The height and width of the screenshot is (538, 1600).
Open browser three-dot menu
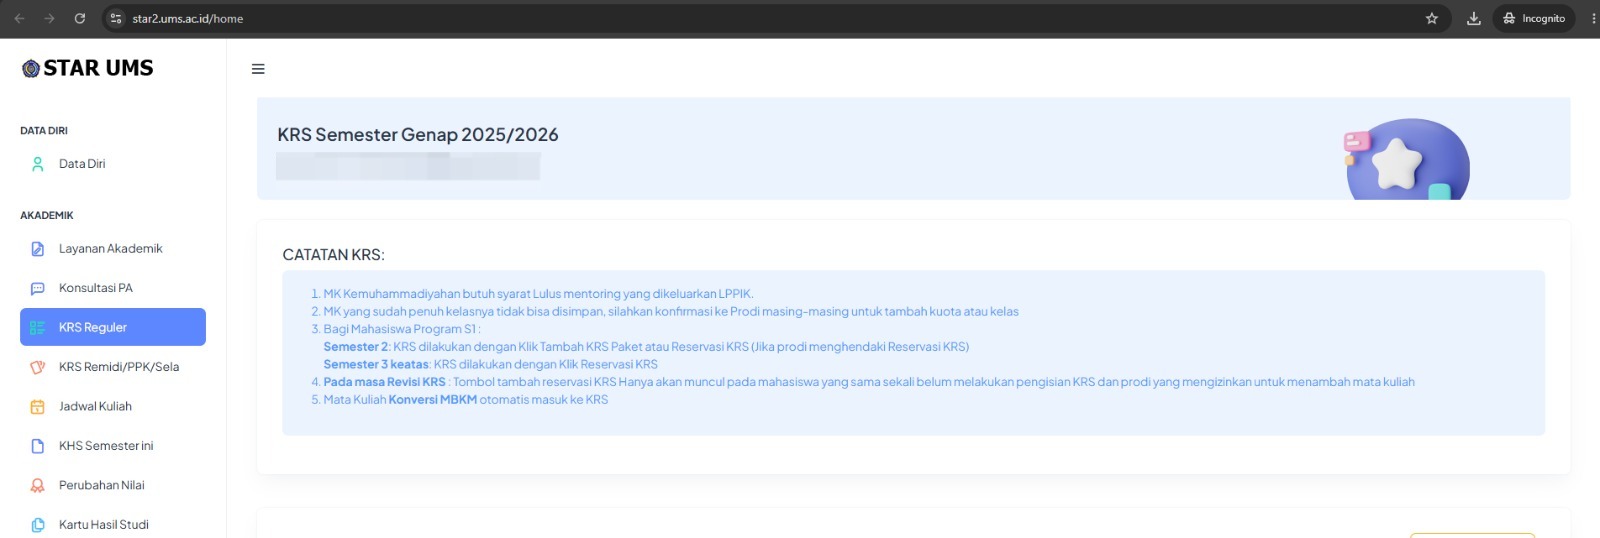point(1593,18)
